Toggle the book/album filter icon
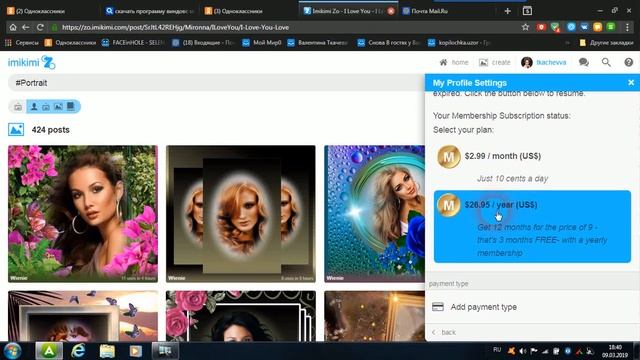Image resolution: width=640 pixels, height=360 pixels. coord(71,107)
